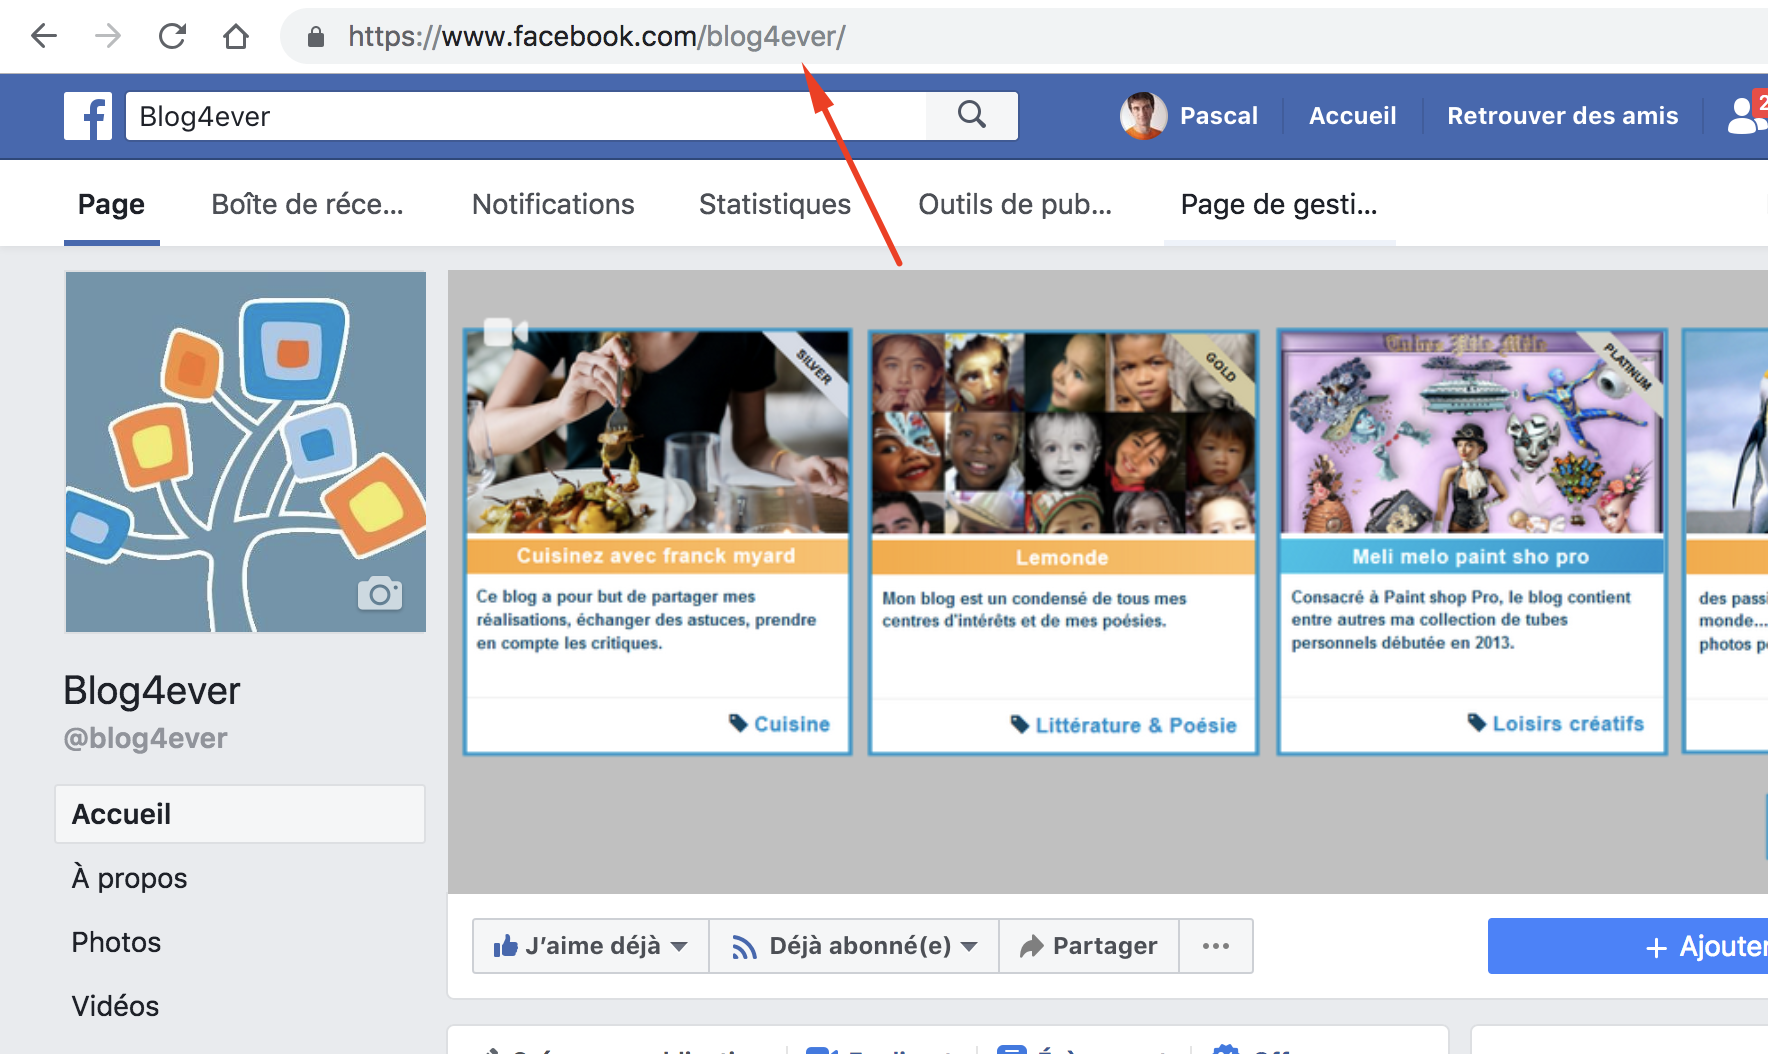Expand the Déjà abonné(e) dropdown arrow
Viewport: 1768px width, 1054px height.
point(968,946)
